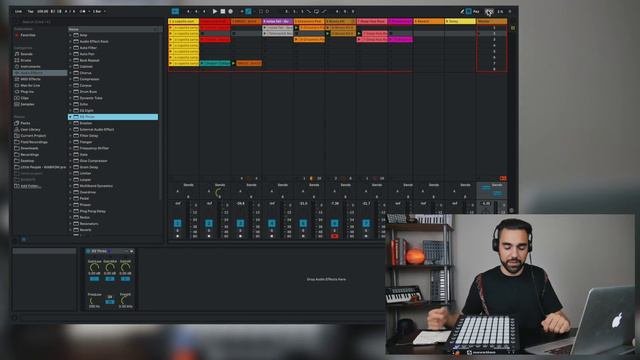Toggle the mid band switch under GainMid

(x=110, y=279)
